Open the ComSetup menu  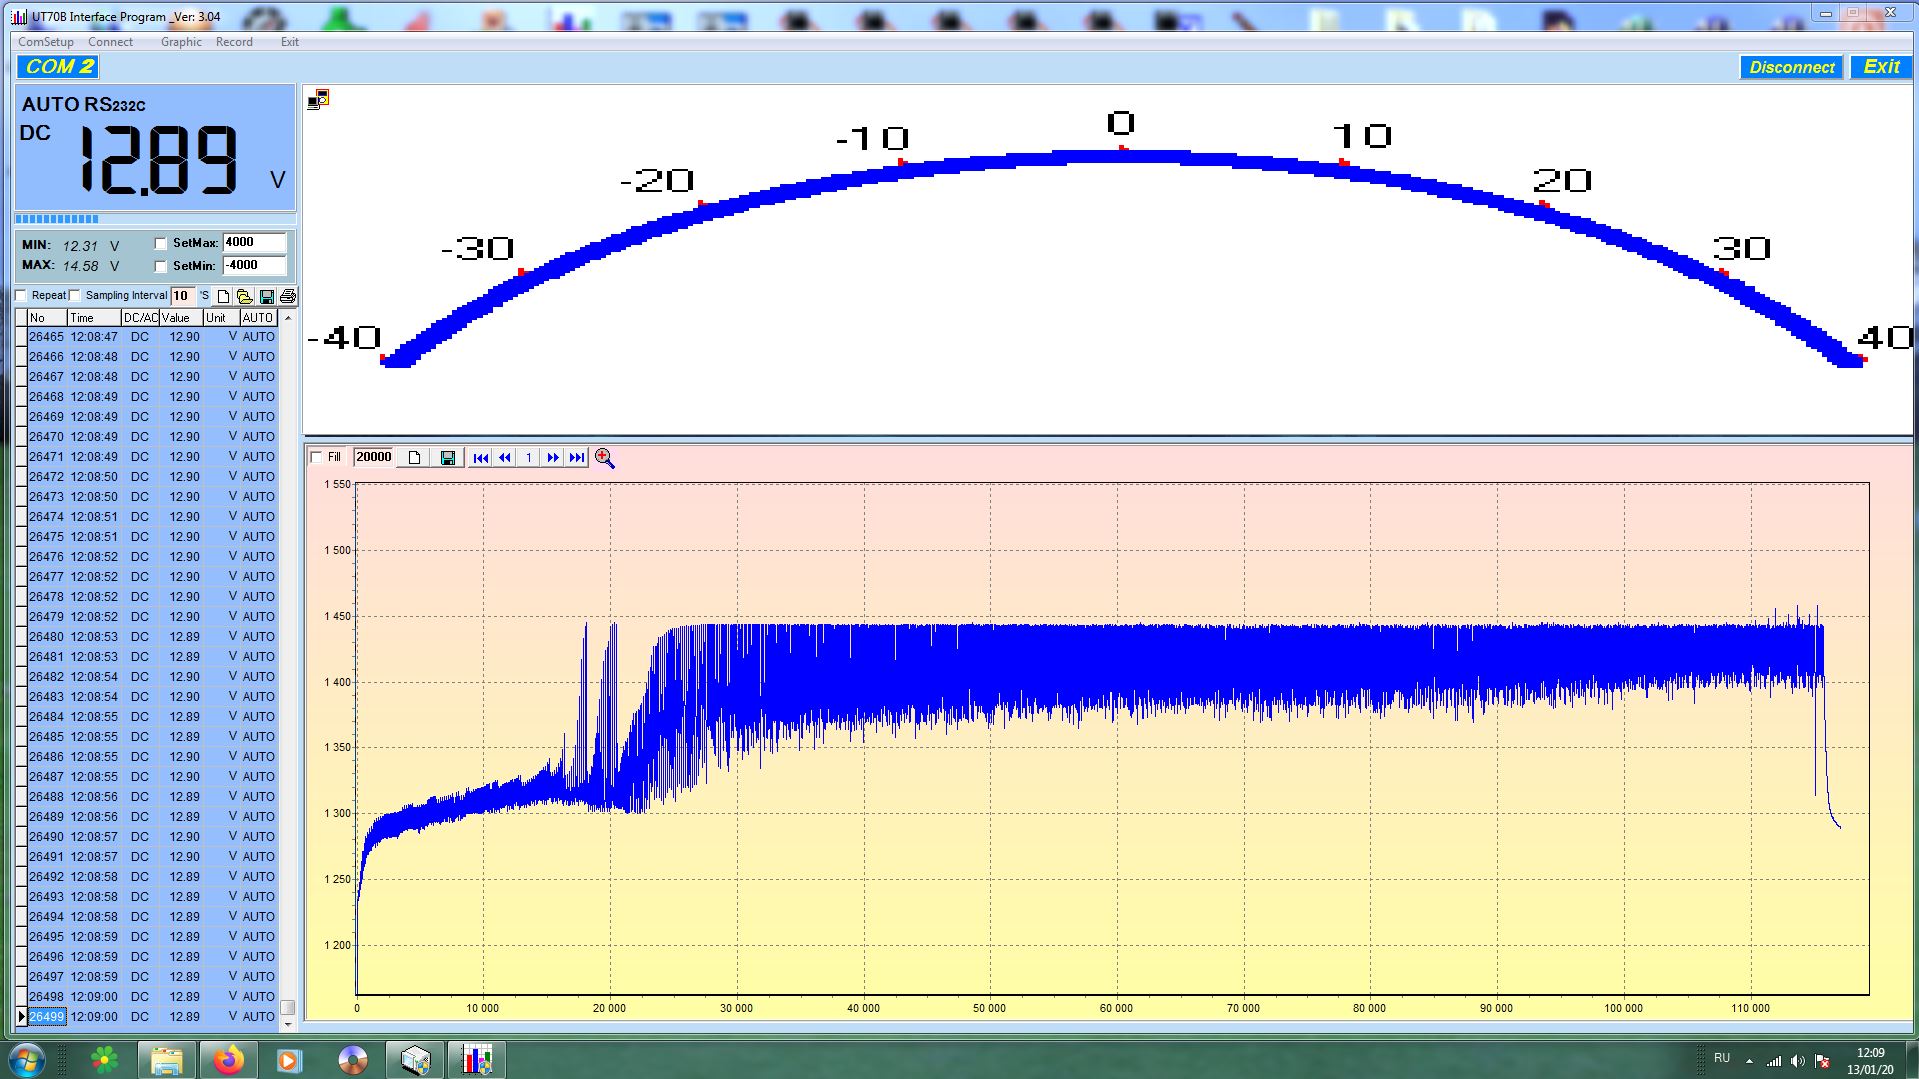pos(46,42)
